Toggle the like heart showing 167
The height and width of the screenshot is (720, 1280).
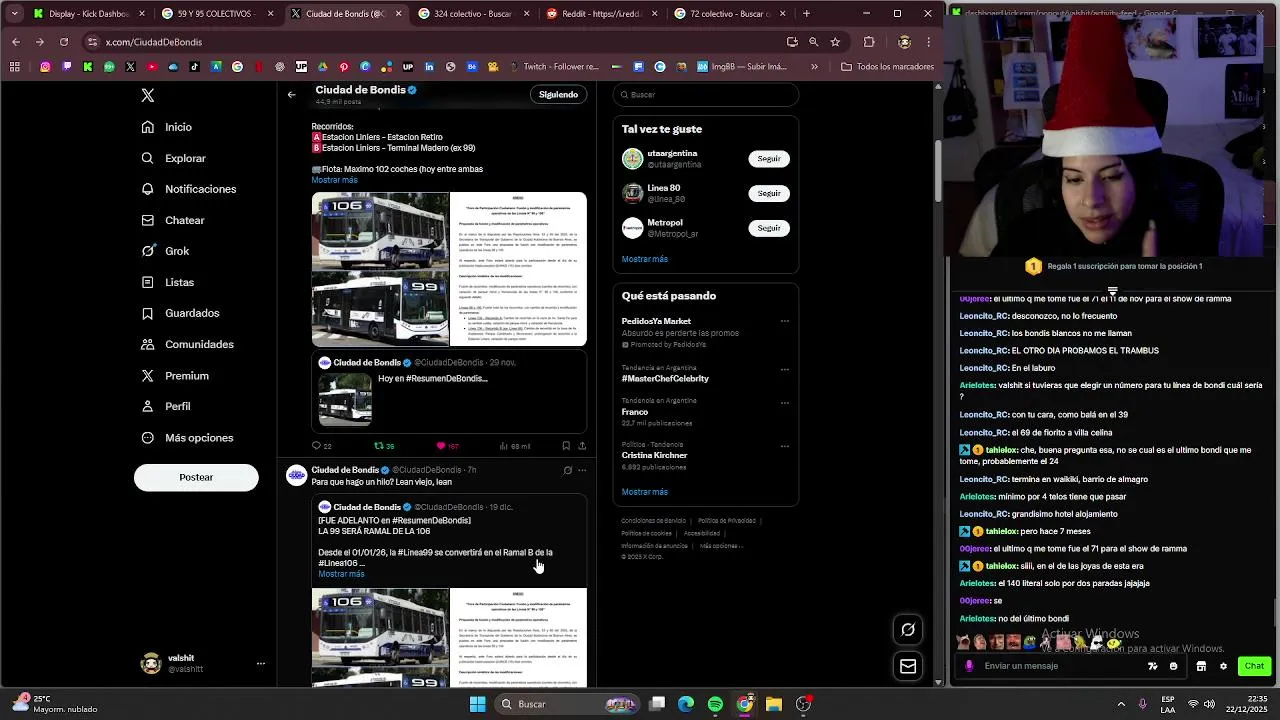(x=441, y=446)
